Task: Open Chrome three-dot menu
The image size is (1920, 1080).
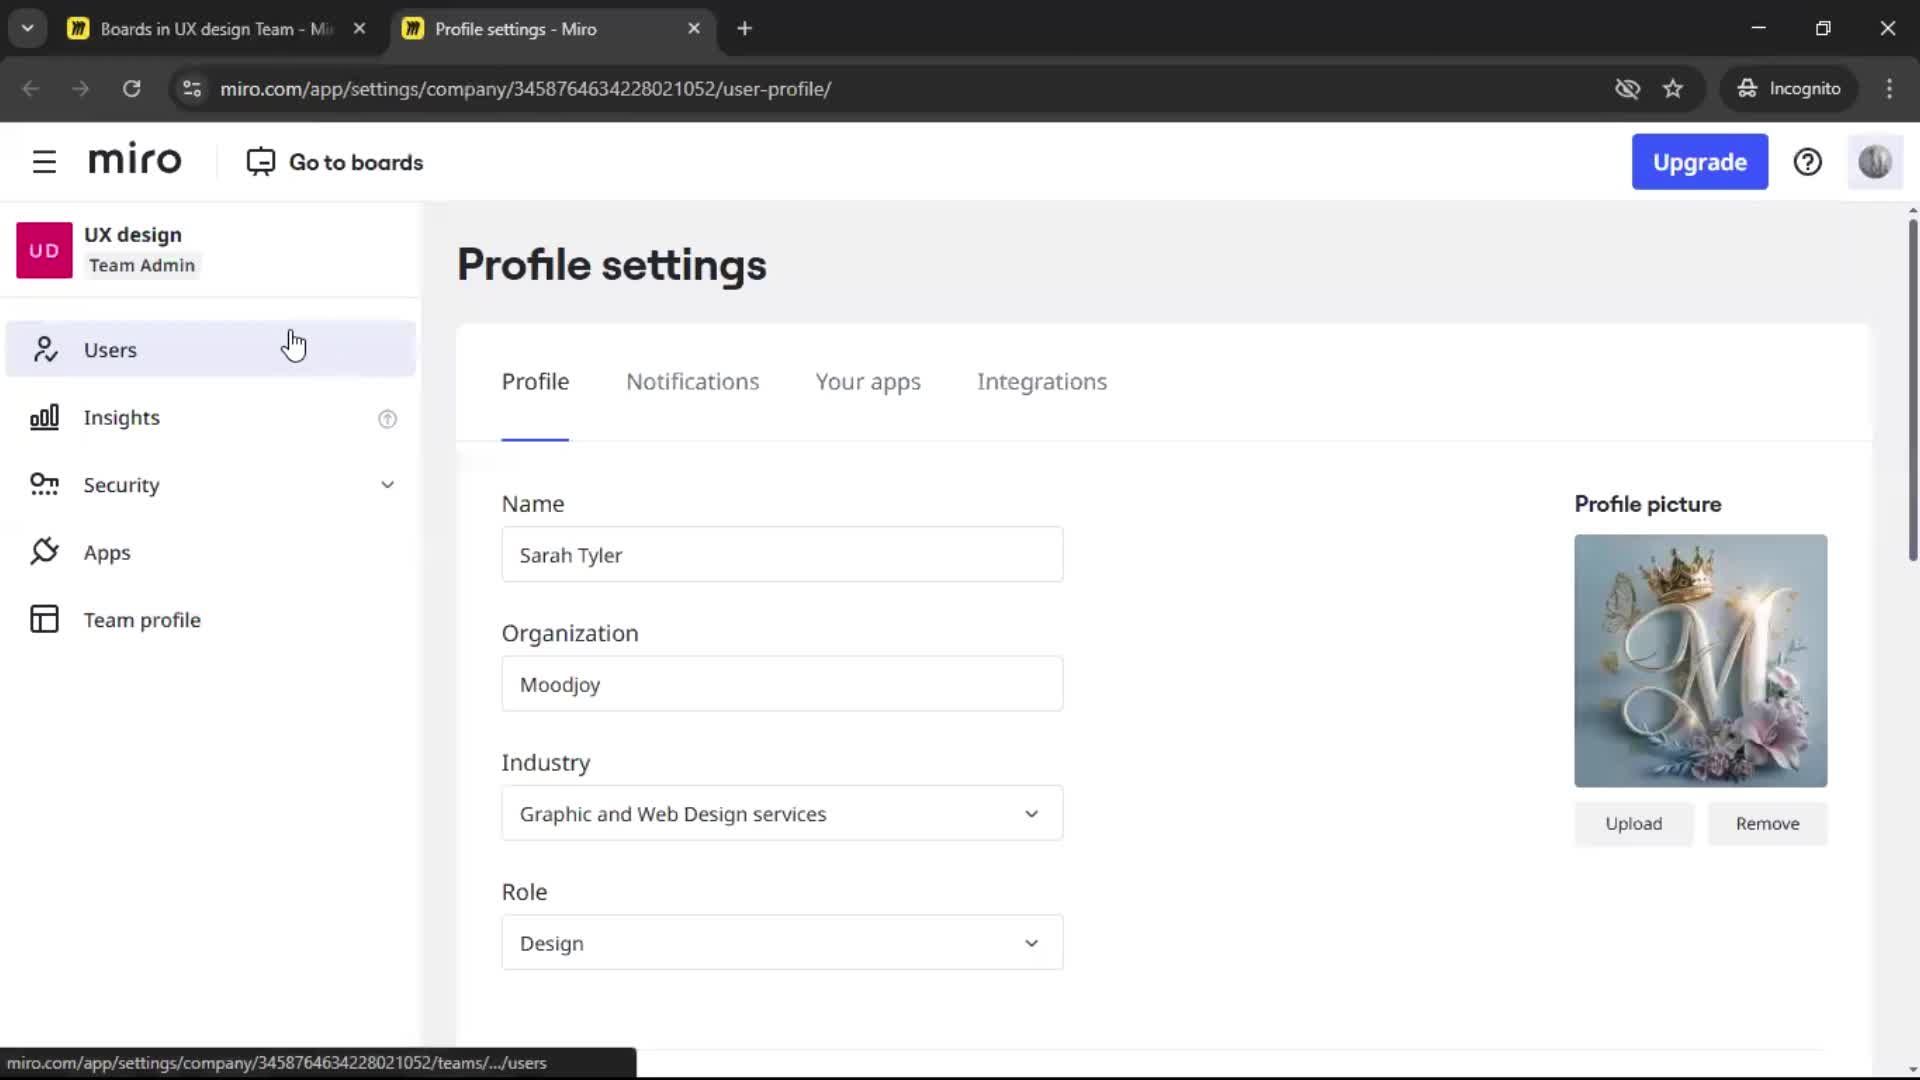Action: click(x=1889, y=88)
